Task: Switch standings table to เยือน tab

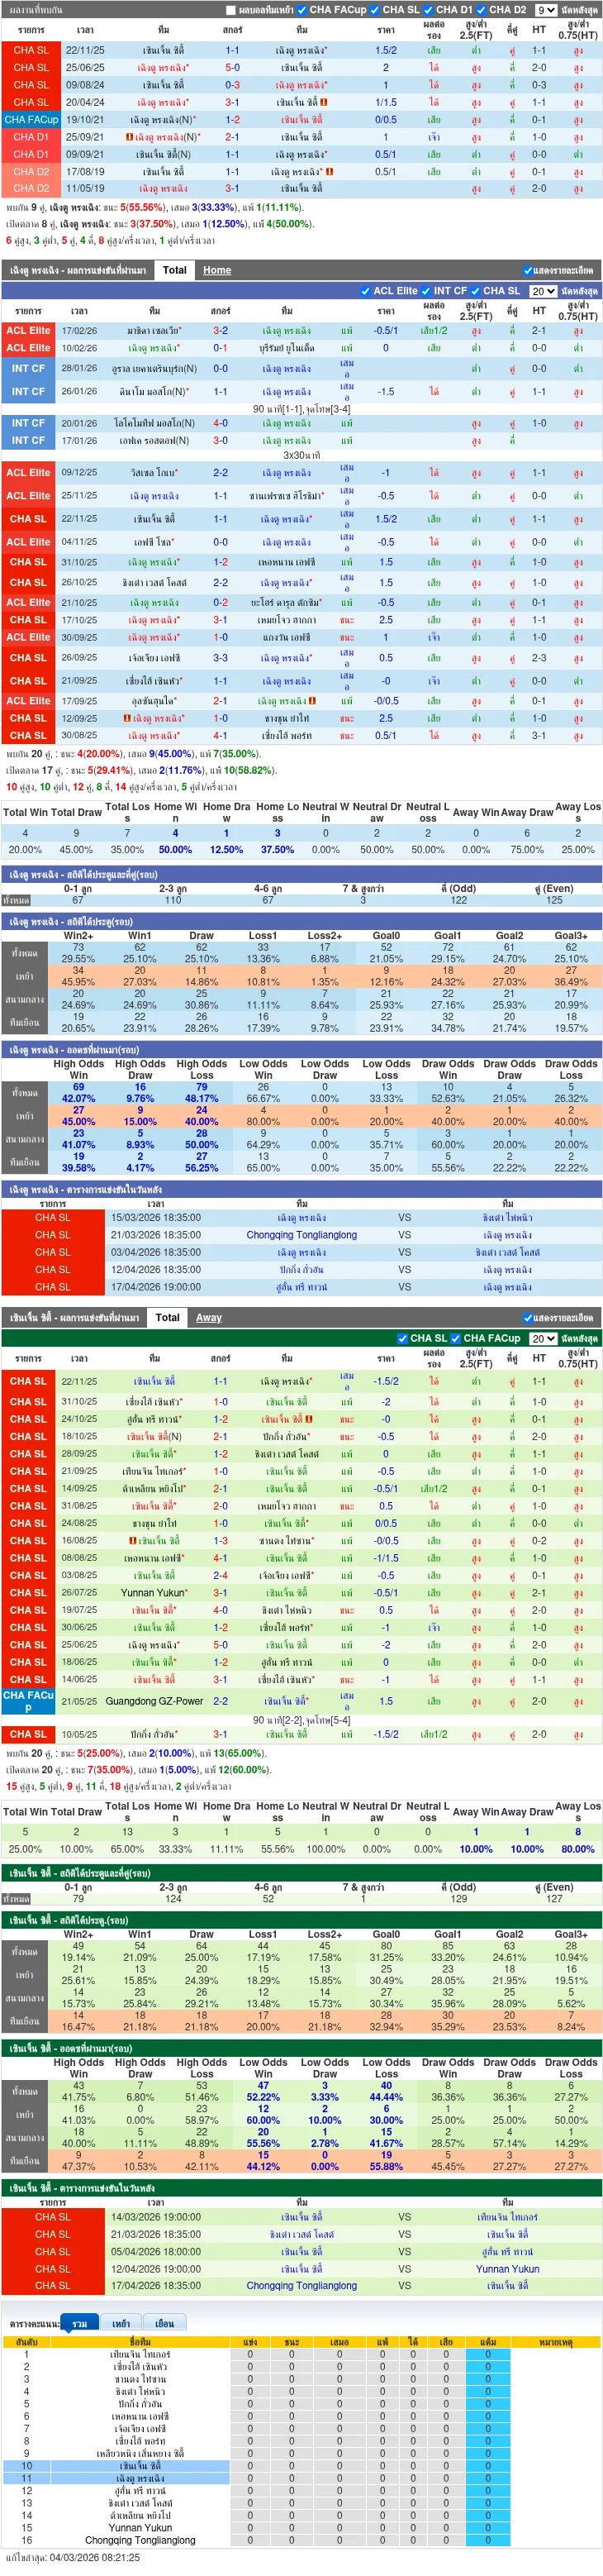Action: (x=165, y=2323)
